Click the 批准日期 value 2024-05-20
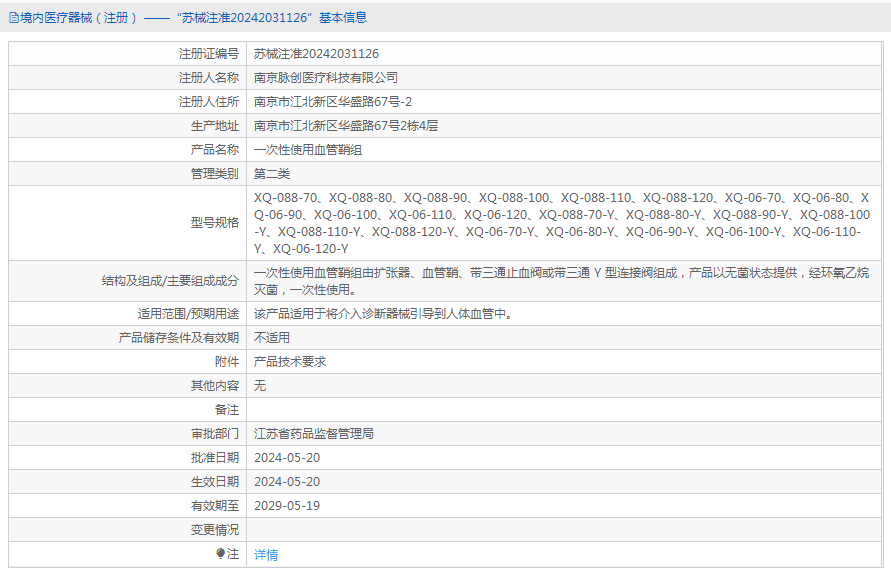Viewport: 891px width, 575px height. click(287, 458)
